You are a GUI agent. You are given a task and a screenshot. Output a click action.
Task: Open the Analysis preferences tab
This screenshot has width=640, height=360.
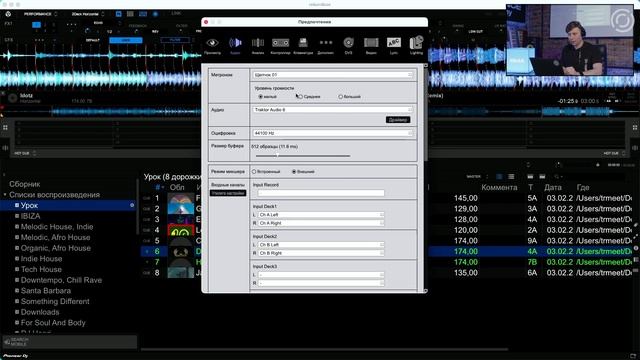coord(258,45)
